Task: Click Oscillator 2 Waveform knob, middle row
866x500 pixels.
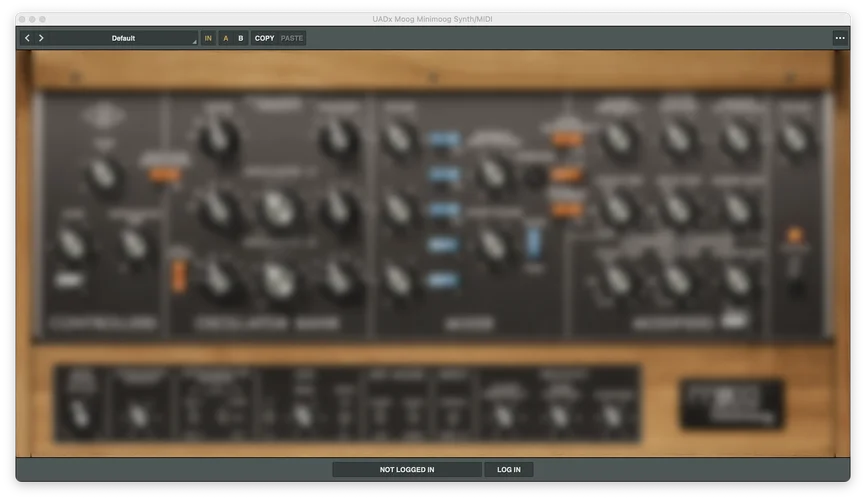Action: pyautogui.click(x=339, y=210)
